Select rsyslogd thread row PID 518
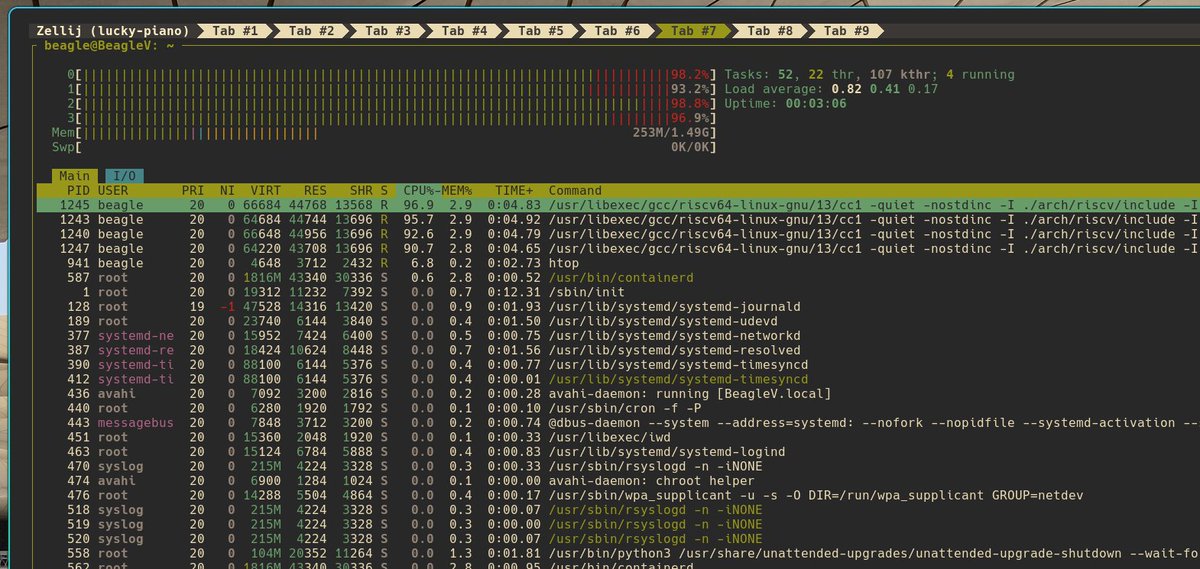The height and width of the screenshot is (569, 1200). tap(618, 509)
